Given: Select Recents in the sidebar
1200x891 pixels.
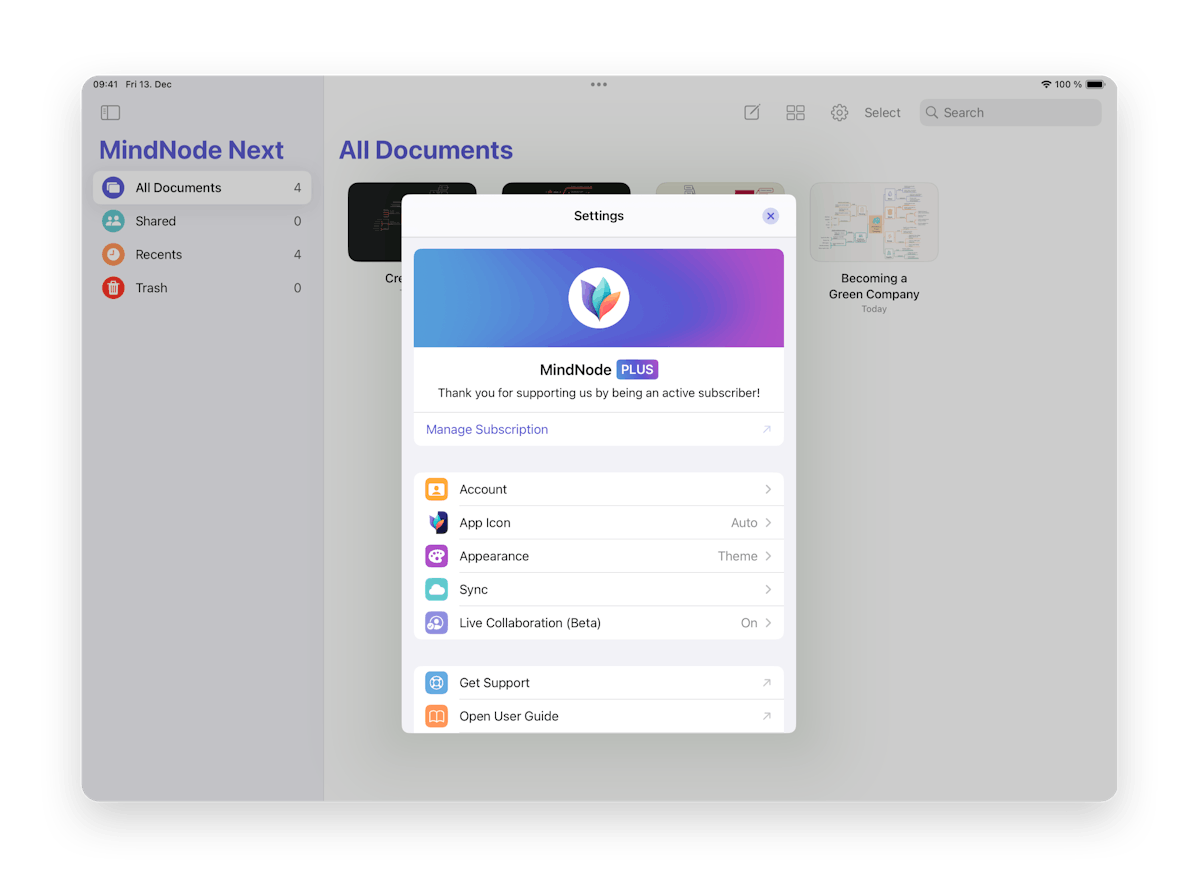Looking at the screenshot, I should (x=160, y=254).
